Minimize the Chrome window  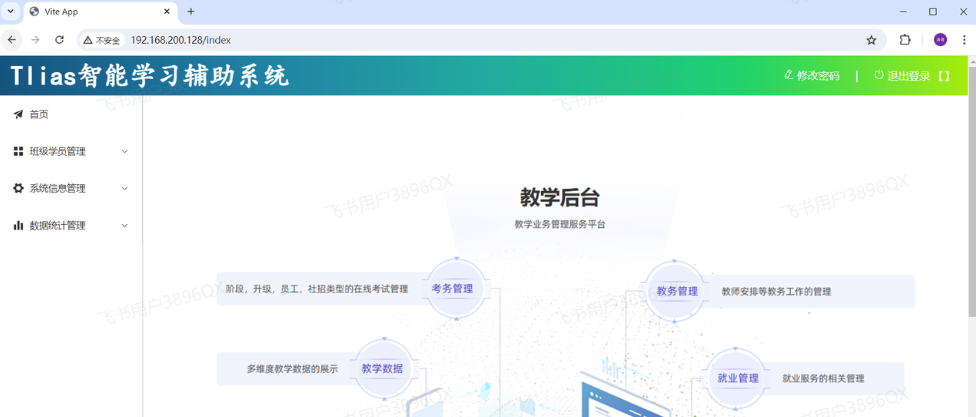point(903,11)
